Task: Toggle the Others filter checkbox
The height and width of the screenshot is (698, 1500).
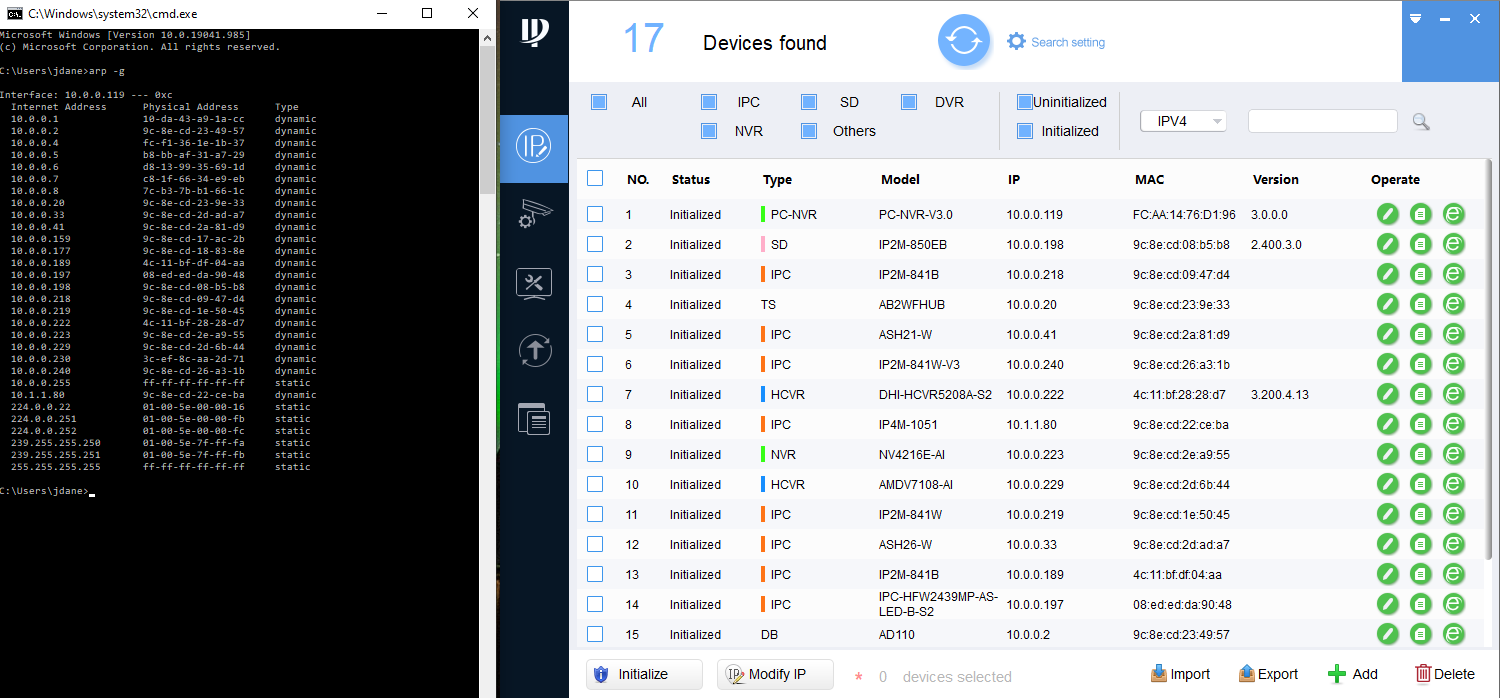Action: (809, 131)
